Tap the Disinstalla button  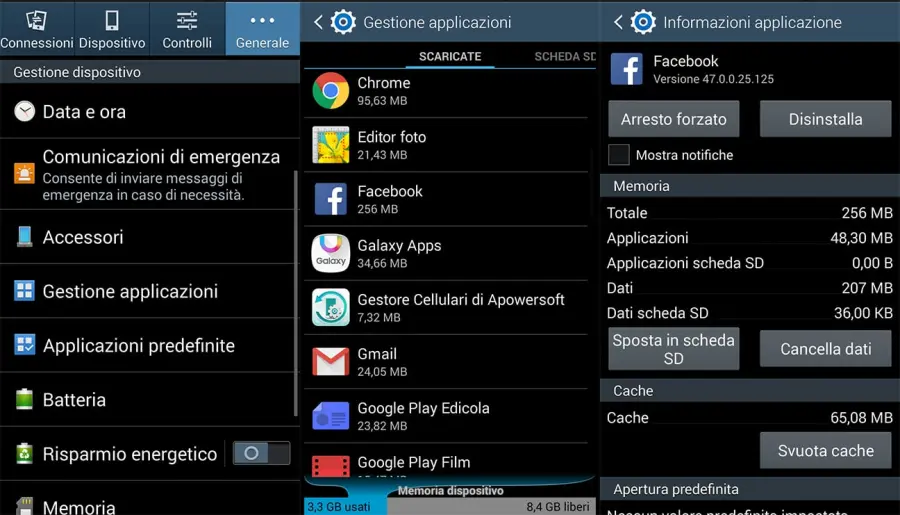coord(825,119)
